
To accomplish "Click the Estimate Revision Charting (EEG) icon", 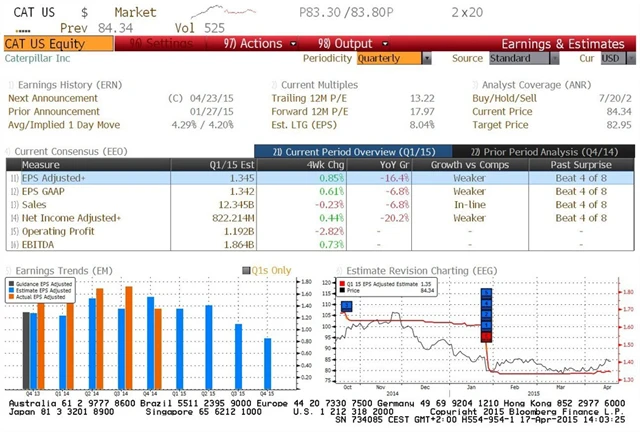I will coord(339,269).
